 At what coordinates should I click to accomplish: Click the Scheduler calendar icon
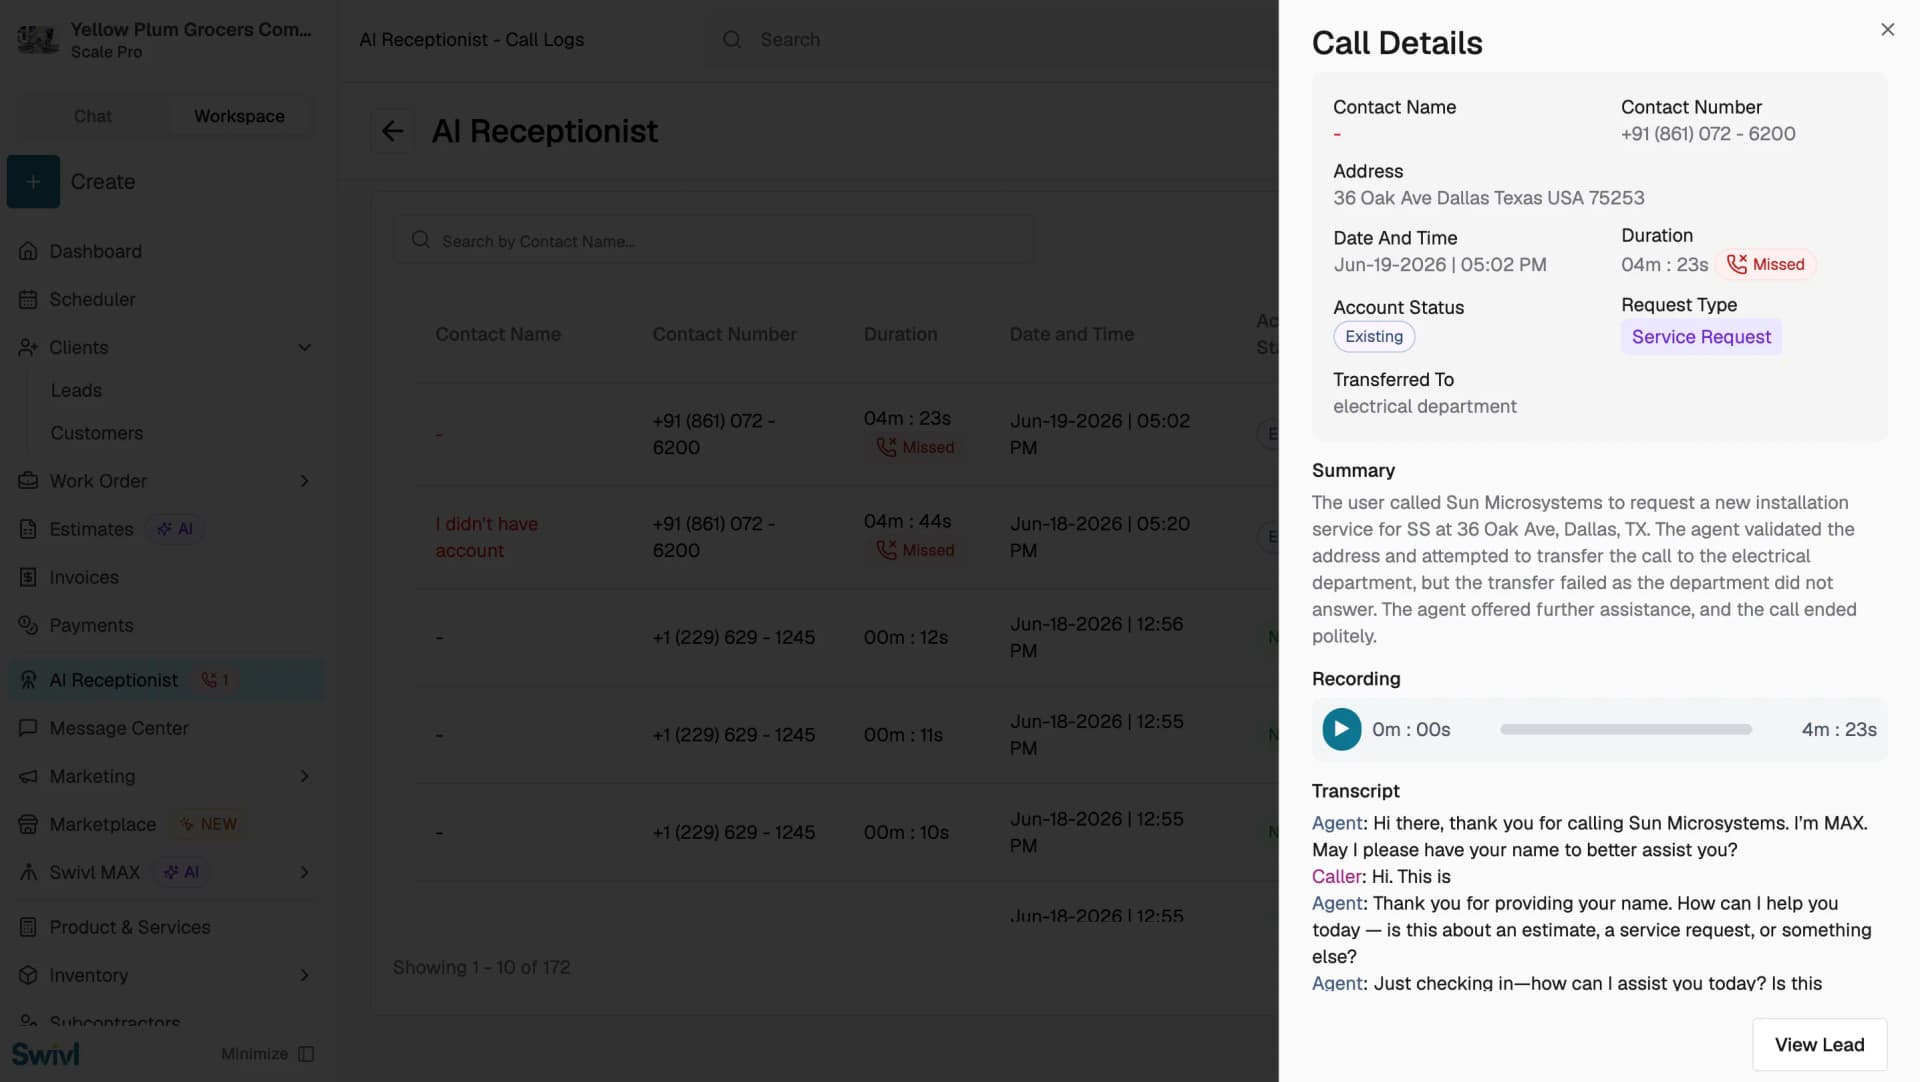coord(28,299)
